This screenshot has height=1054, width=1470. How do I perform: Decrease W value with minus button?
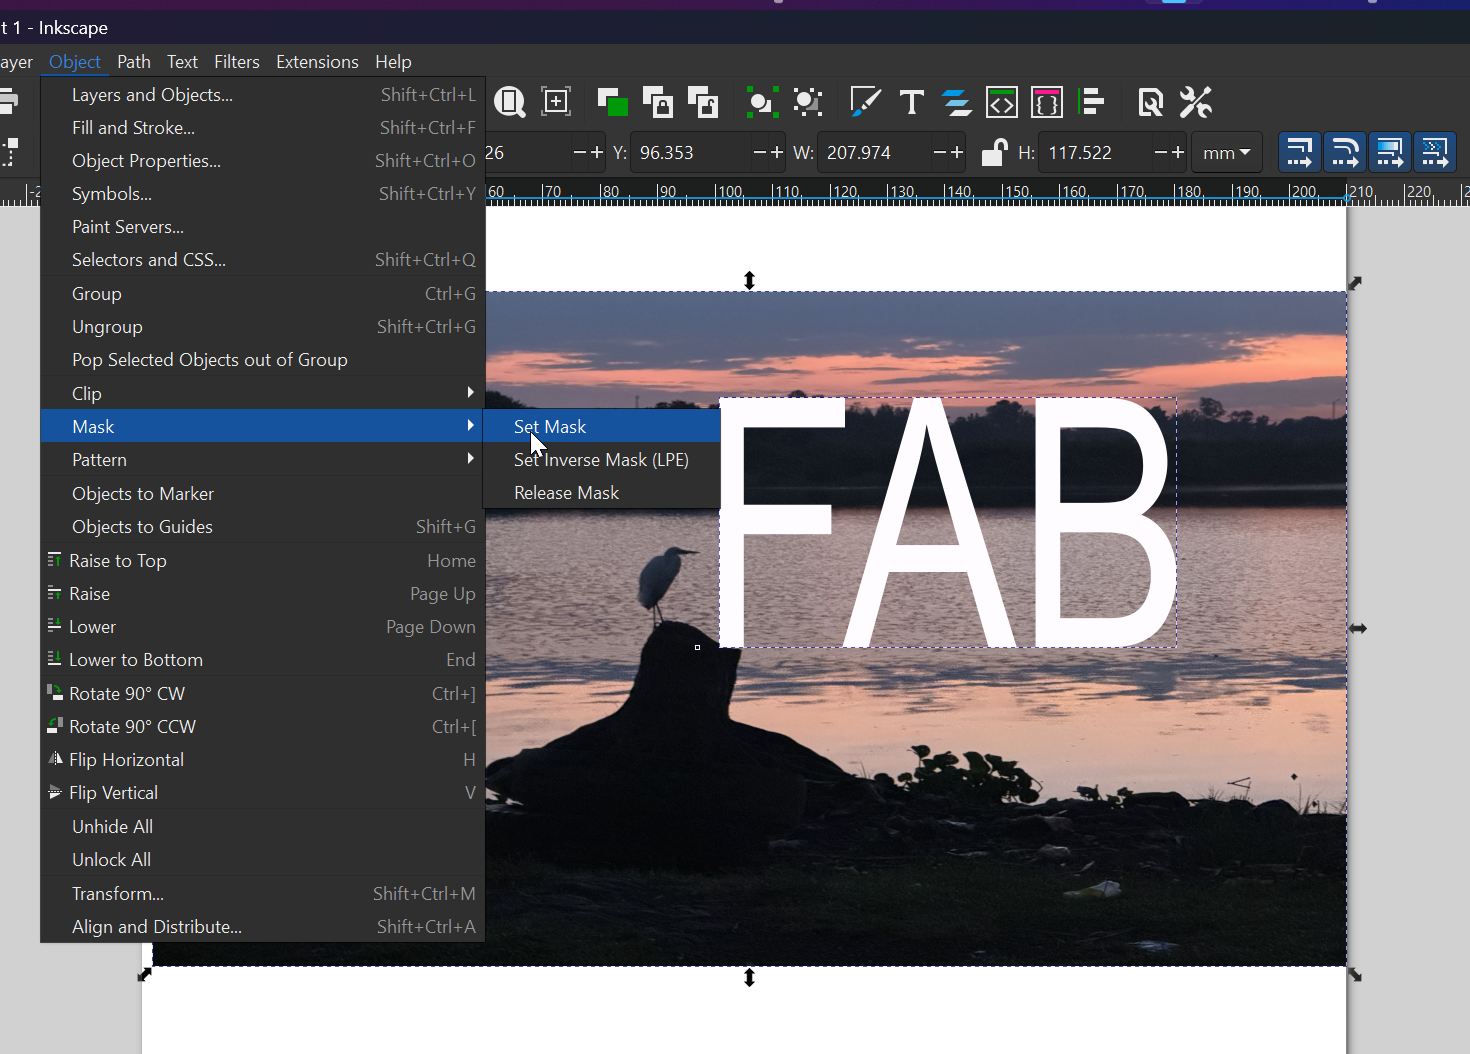pyautogui.click(x=940, y=153)
